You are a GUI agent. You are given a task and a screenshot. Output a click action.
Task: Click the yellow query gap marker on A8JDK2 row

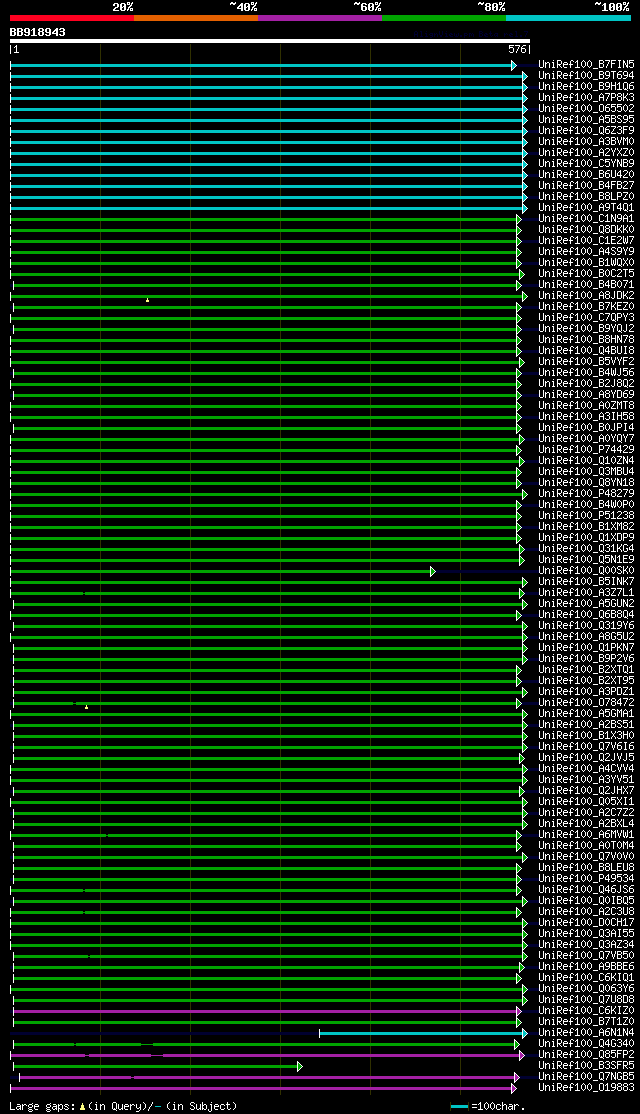147,301
